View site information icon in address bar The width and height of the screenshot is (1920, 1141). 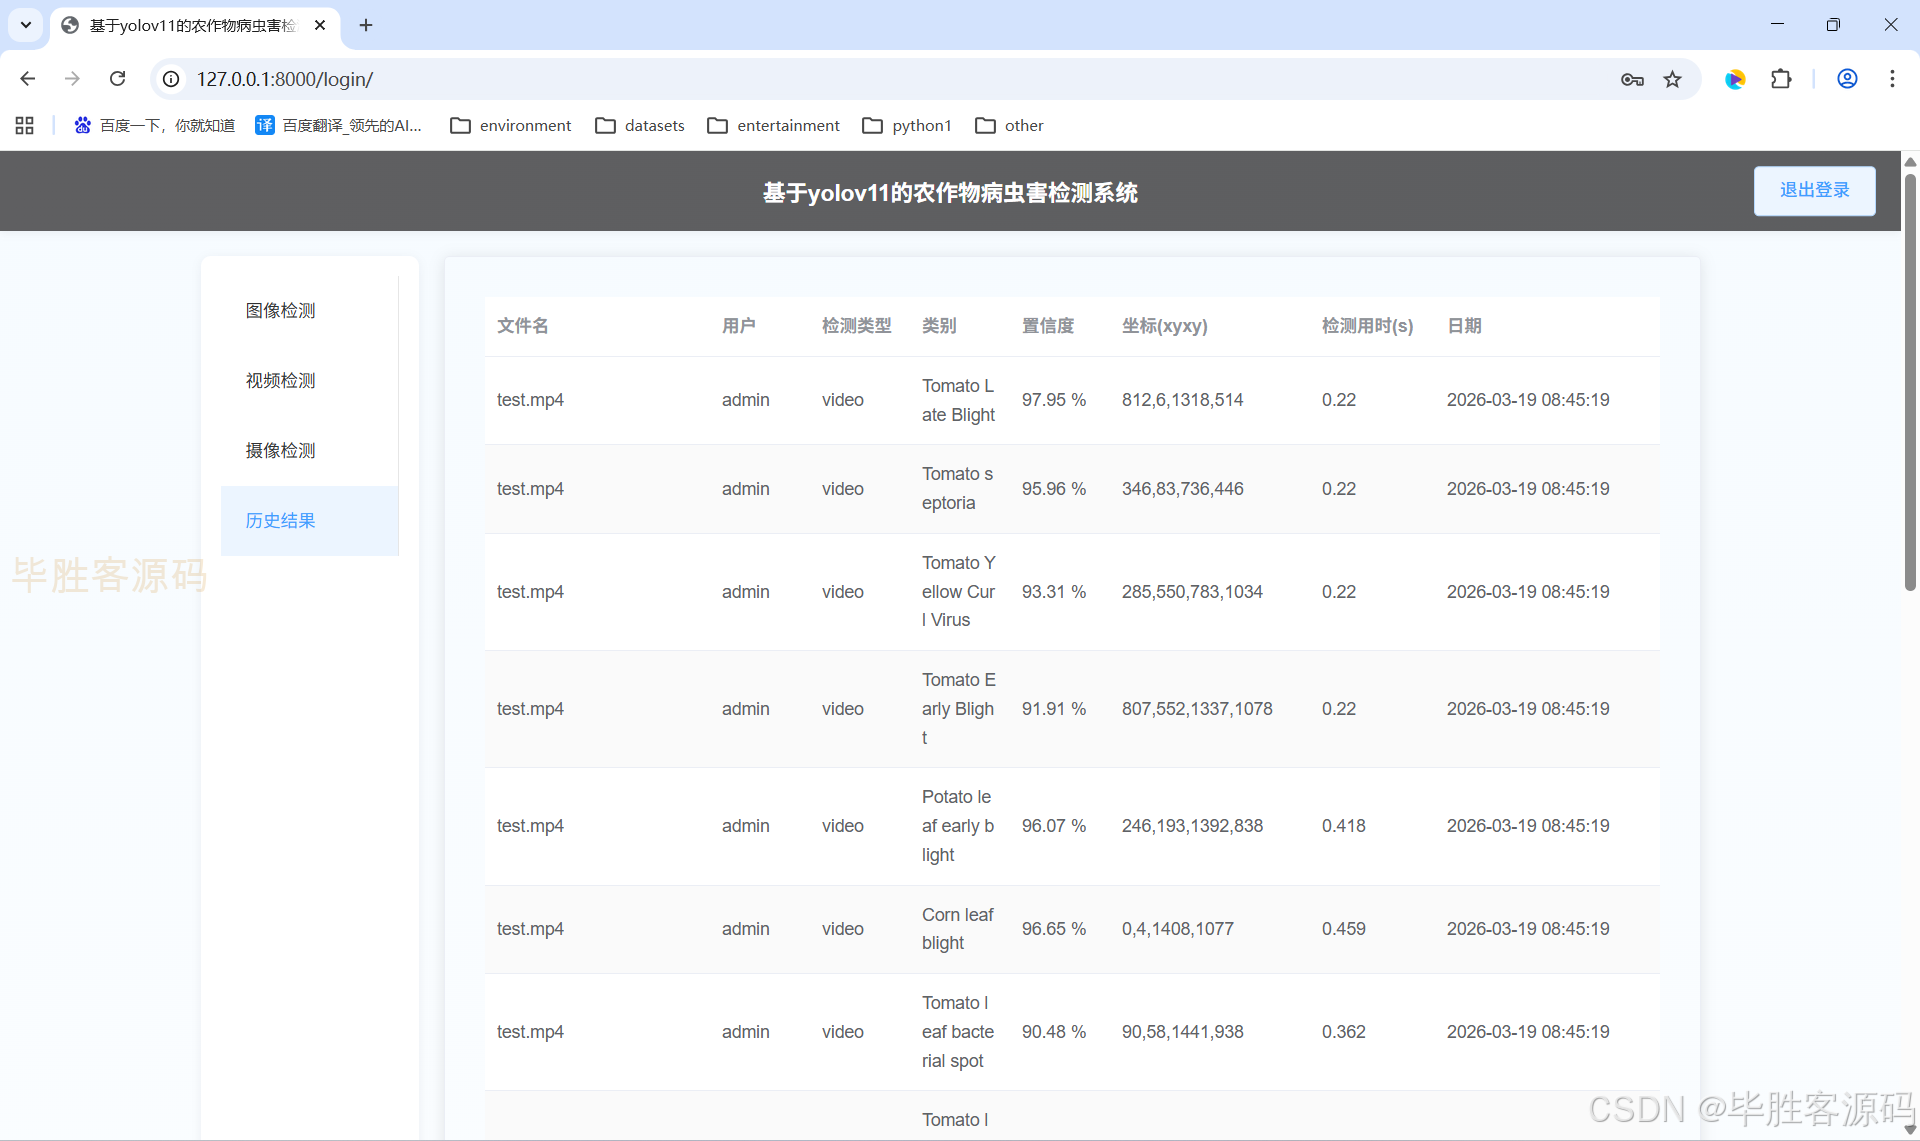coord(172,79)
